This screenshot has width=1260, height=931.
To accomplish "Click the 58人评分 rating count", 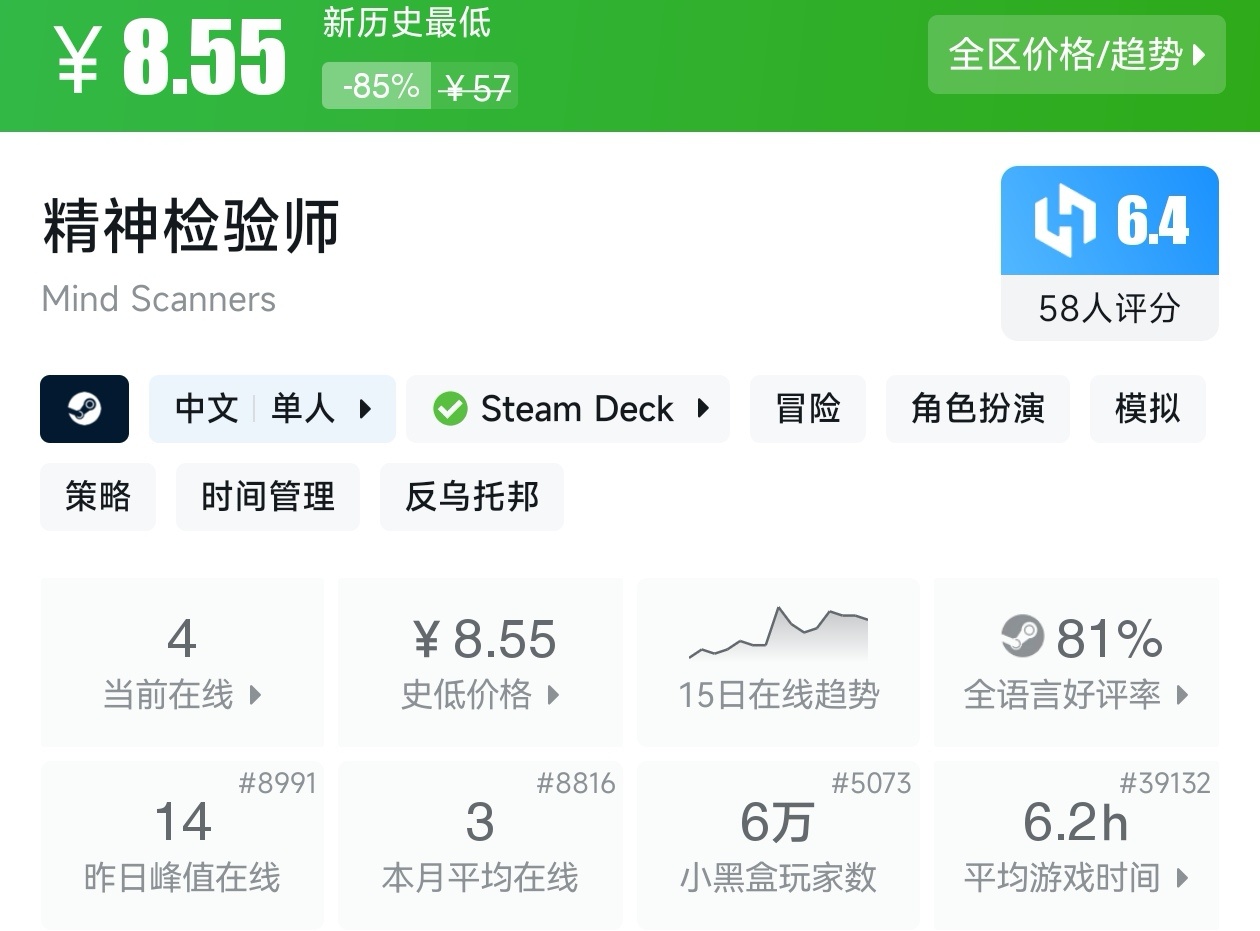I will (1110, 308).
